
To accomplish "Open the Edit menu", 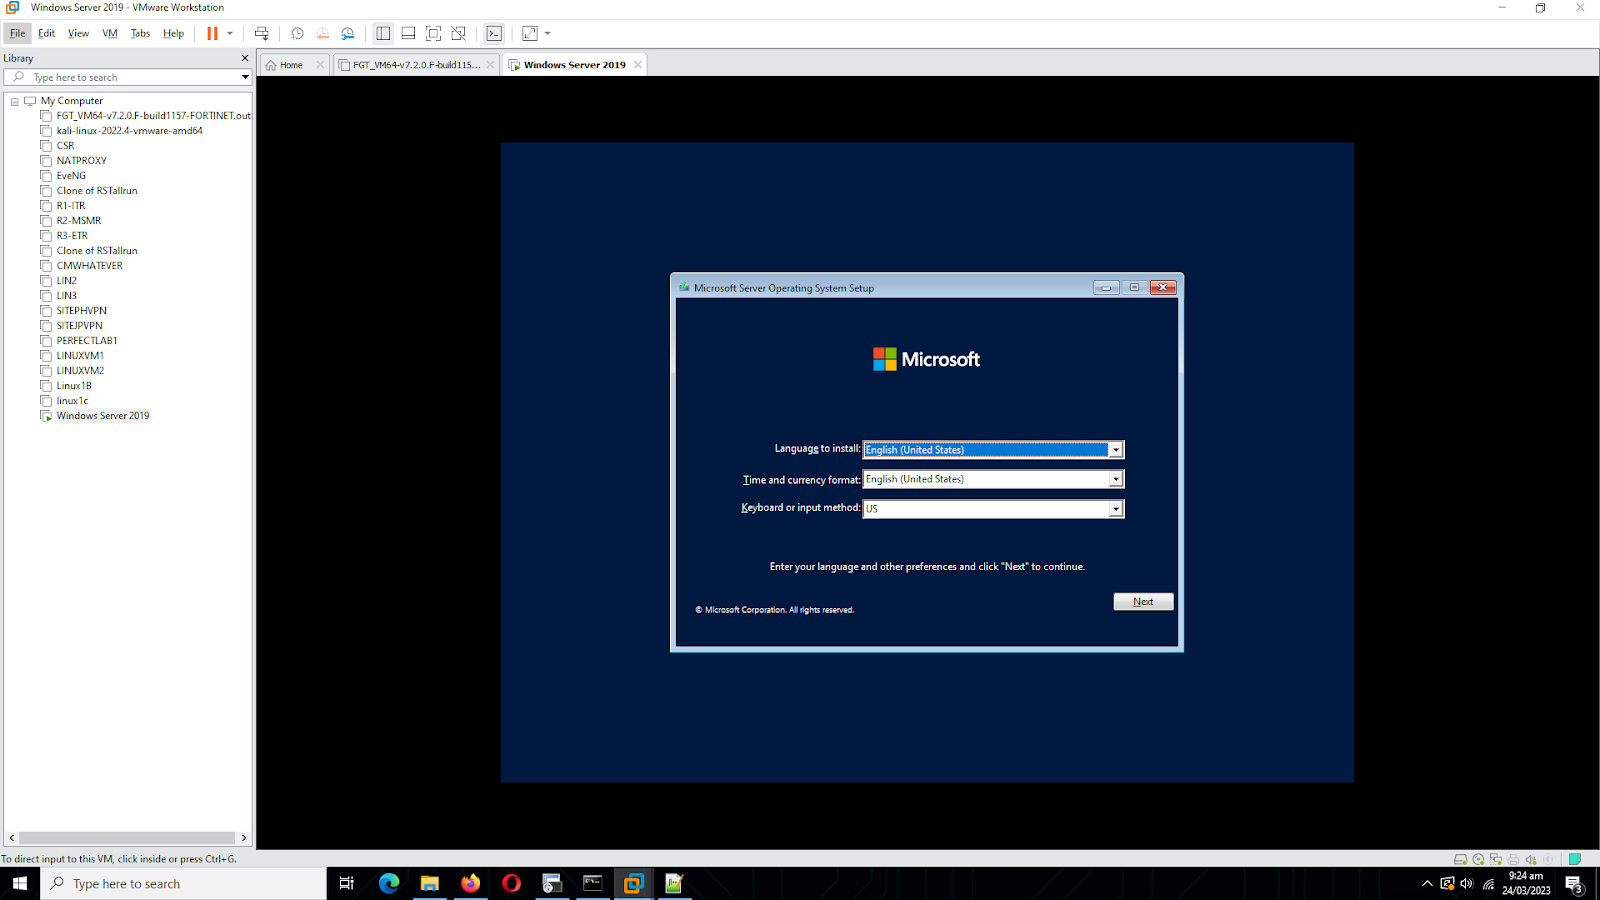I will (47, 33).
